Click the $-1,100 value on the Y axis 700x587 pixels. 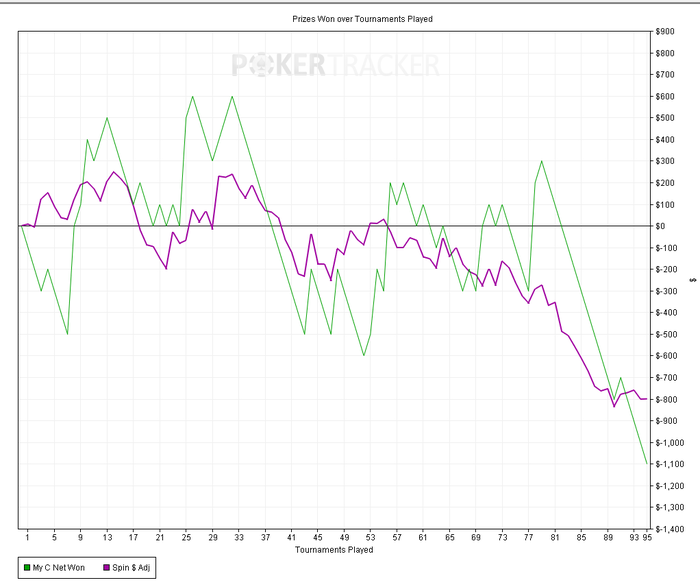[x=670, y=464]
